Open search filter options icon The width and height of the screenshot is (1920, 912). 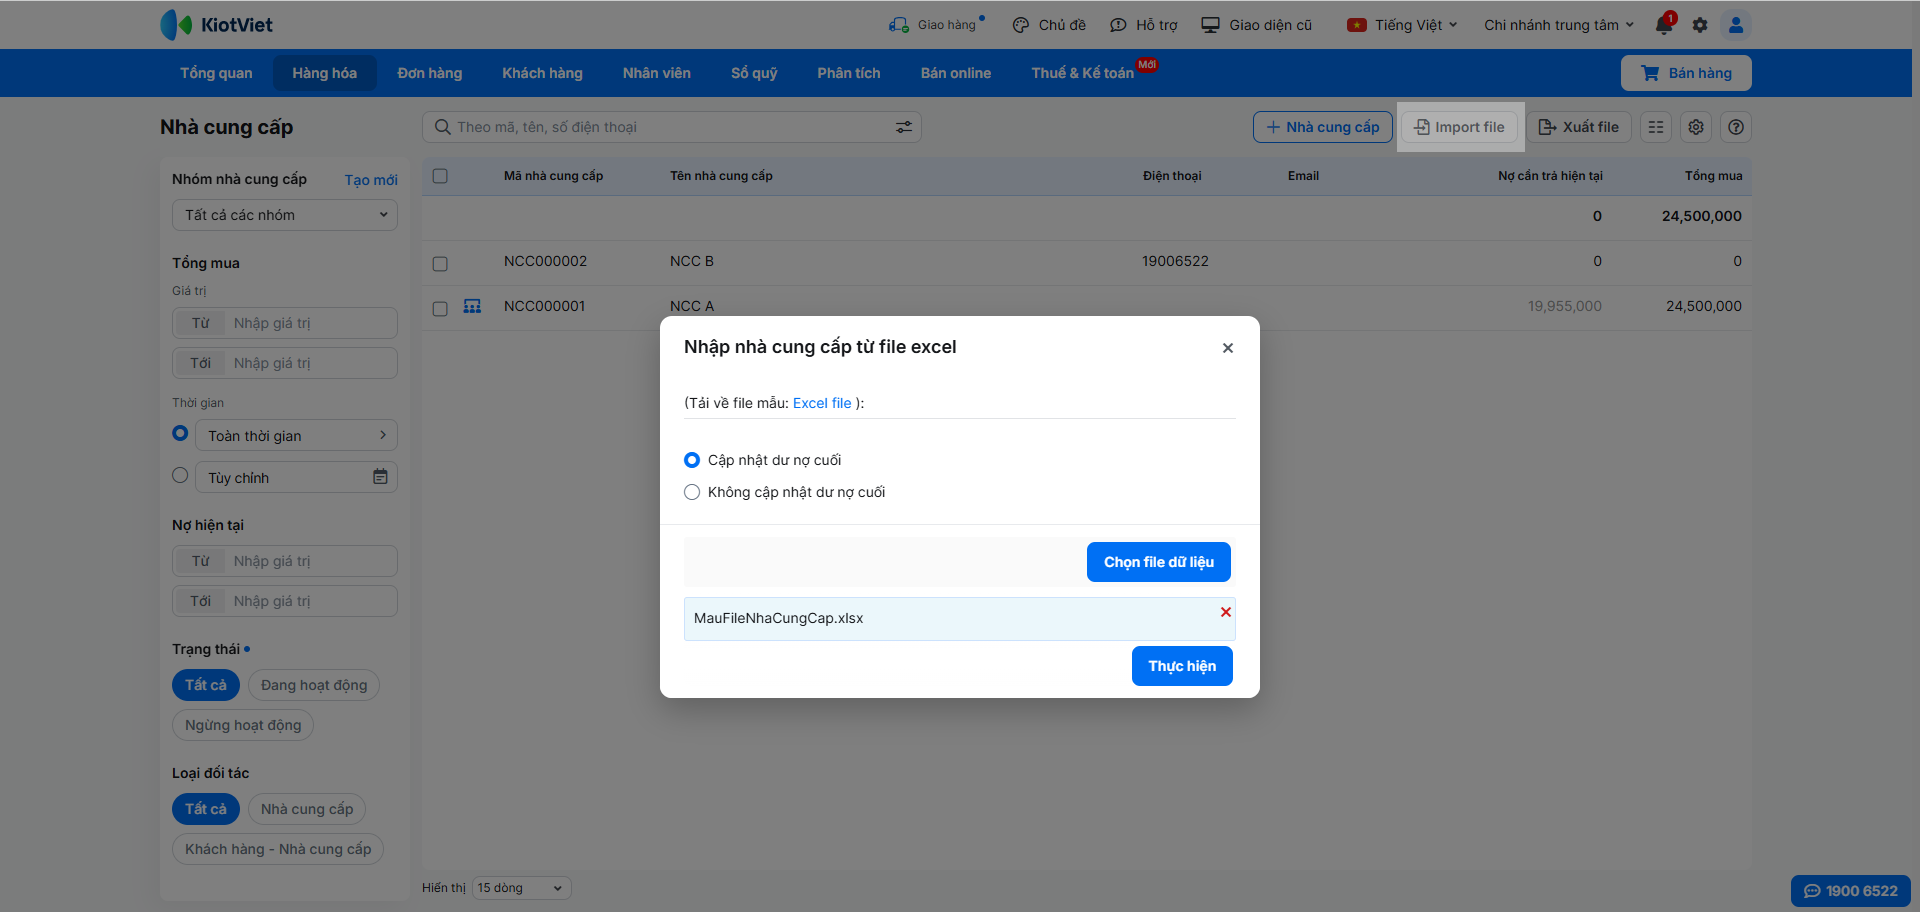click(x=904, y=127)
